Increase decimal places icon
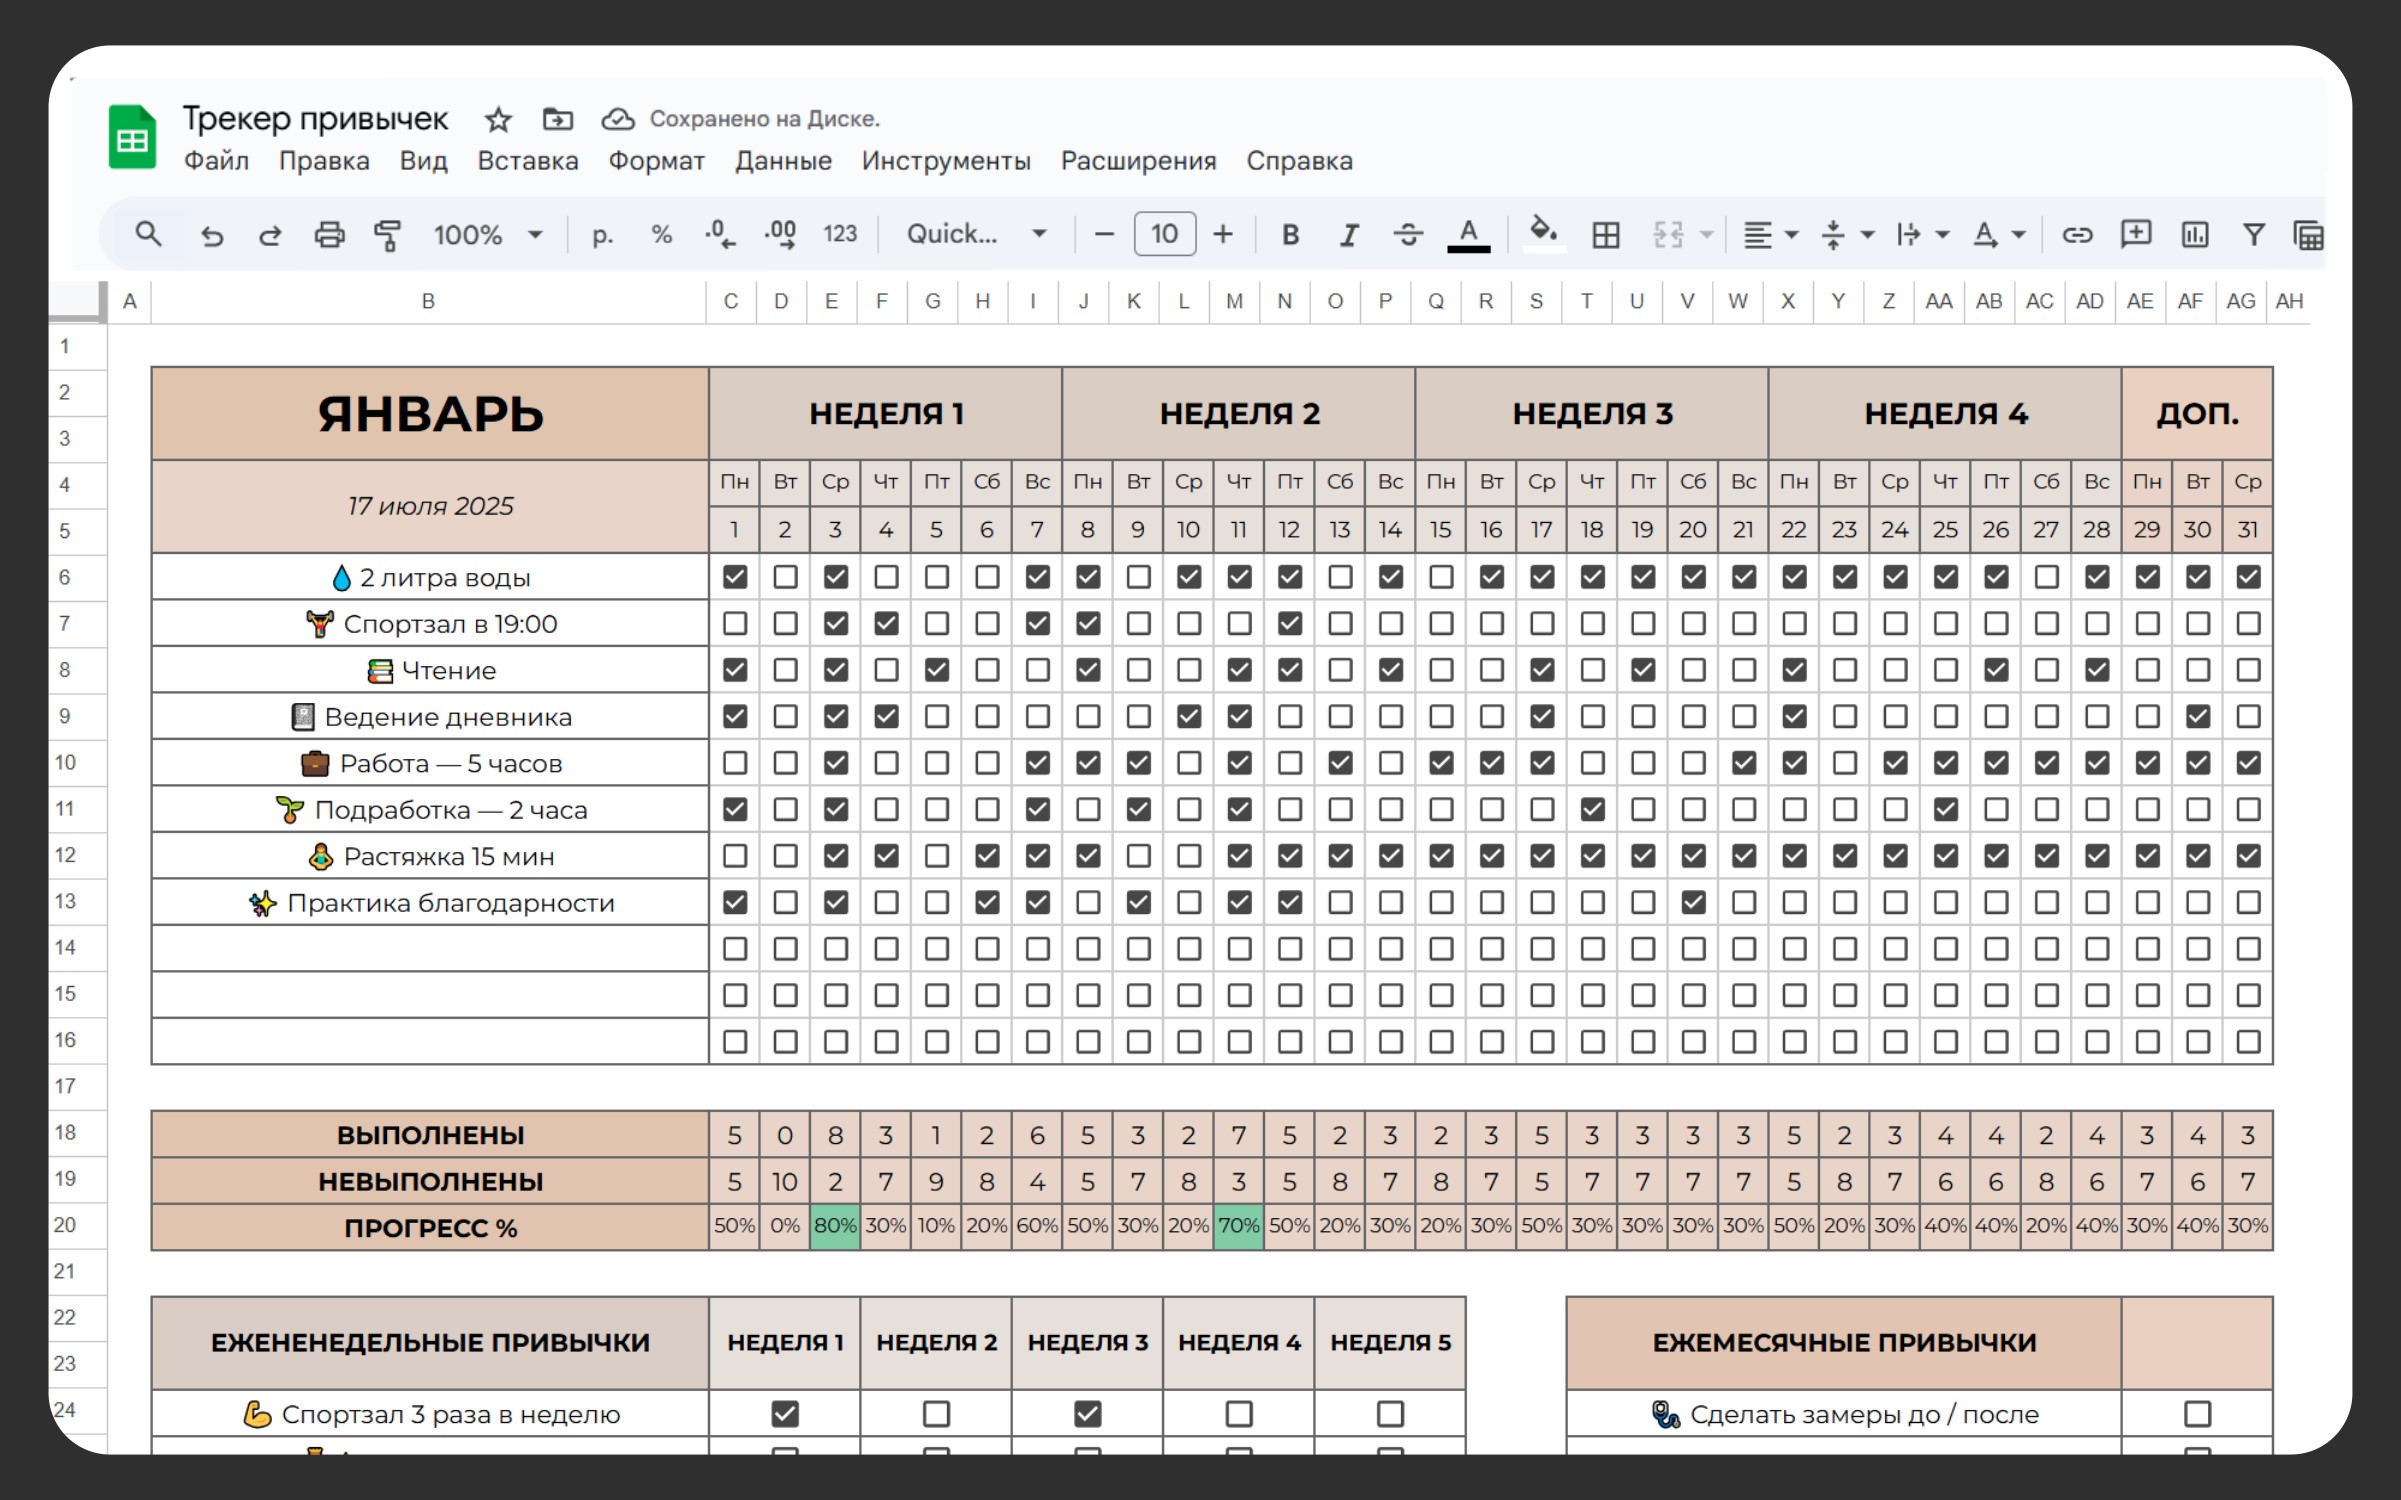Screen dimensions: 2401x1500 (780, 235)
